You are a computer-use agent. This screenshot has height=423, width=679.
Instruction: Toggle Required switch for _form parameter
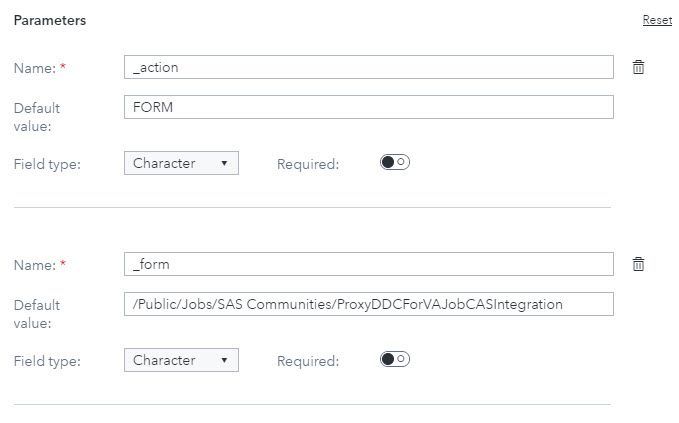pyautogui.click(x=395, y=360)
